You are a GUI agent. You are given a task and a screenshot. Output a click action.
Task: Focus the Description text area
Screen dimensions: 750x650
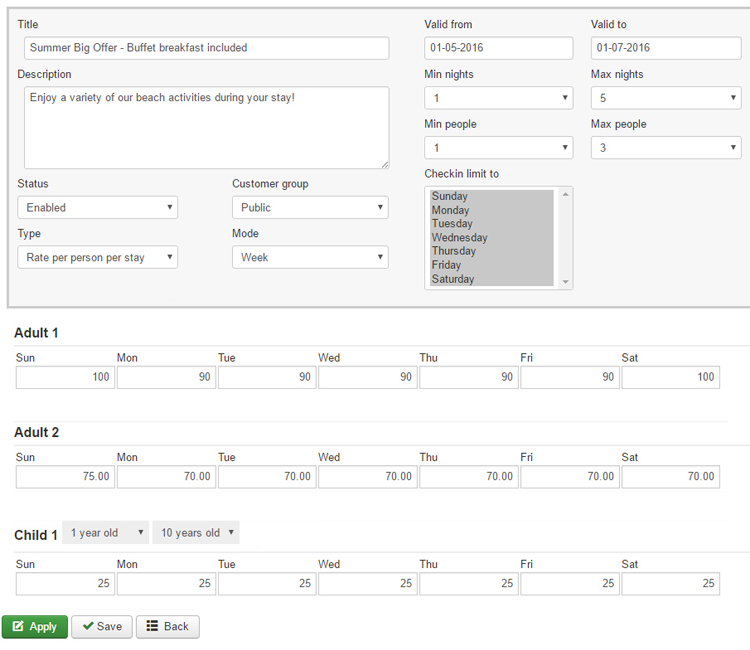[x=206, y=127]
